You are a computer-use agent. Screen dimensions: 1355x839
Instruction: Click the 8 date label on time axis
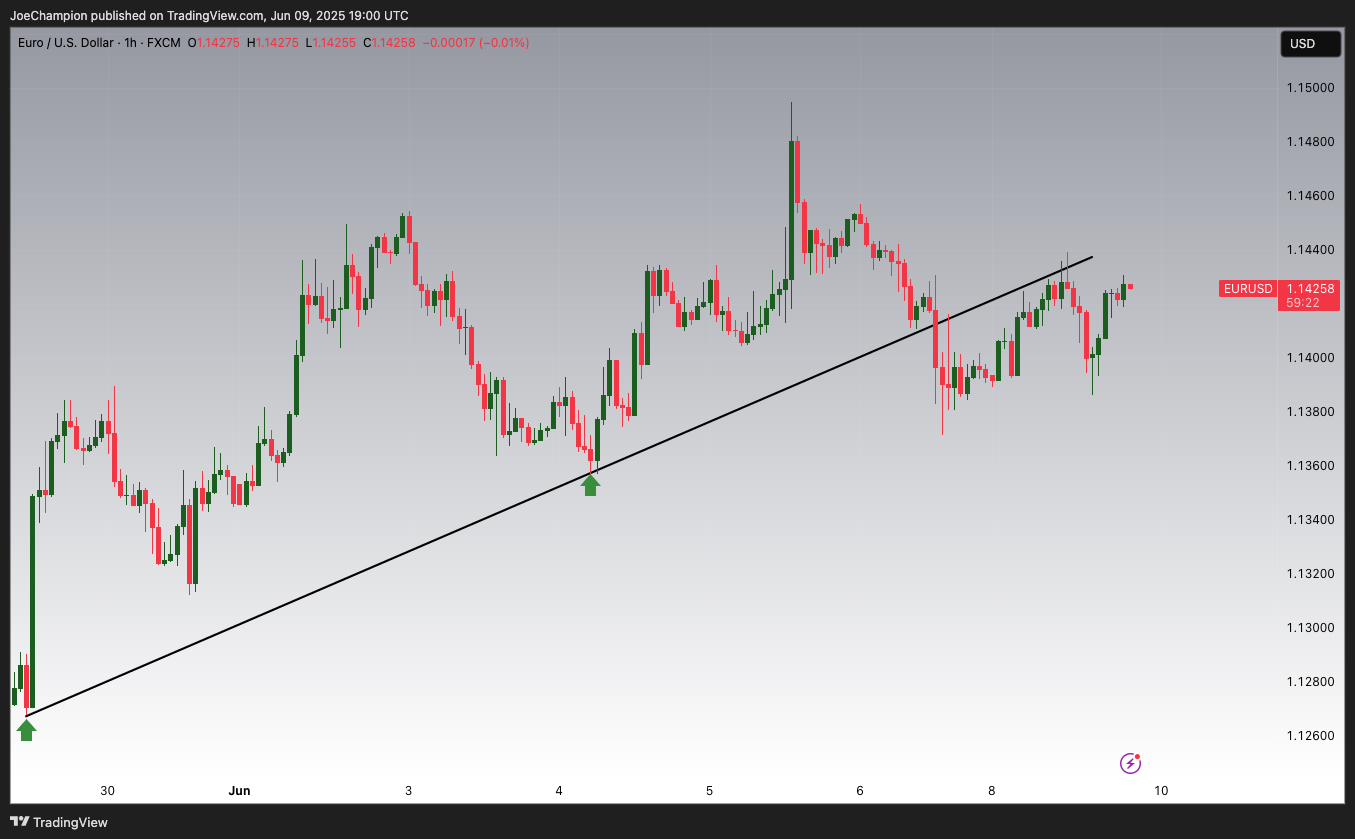click(992, 791)
